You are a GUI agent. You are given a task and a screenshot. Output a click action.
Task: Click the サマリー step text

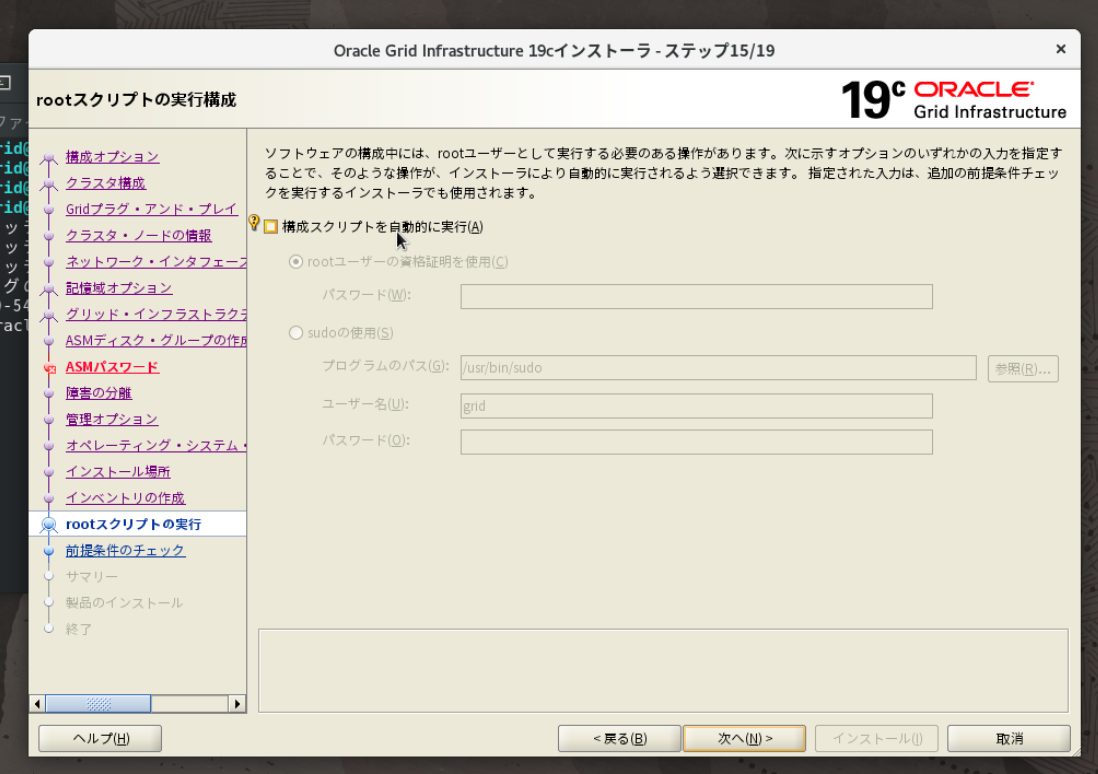pyautogui.click(x=92, y=577)
